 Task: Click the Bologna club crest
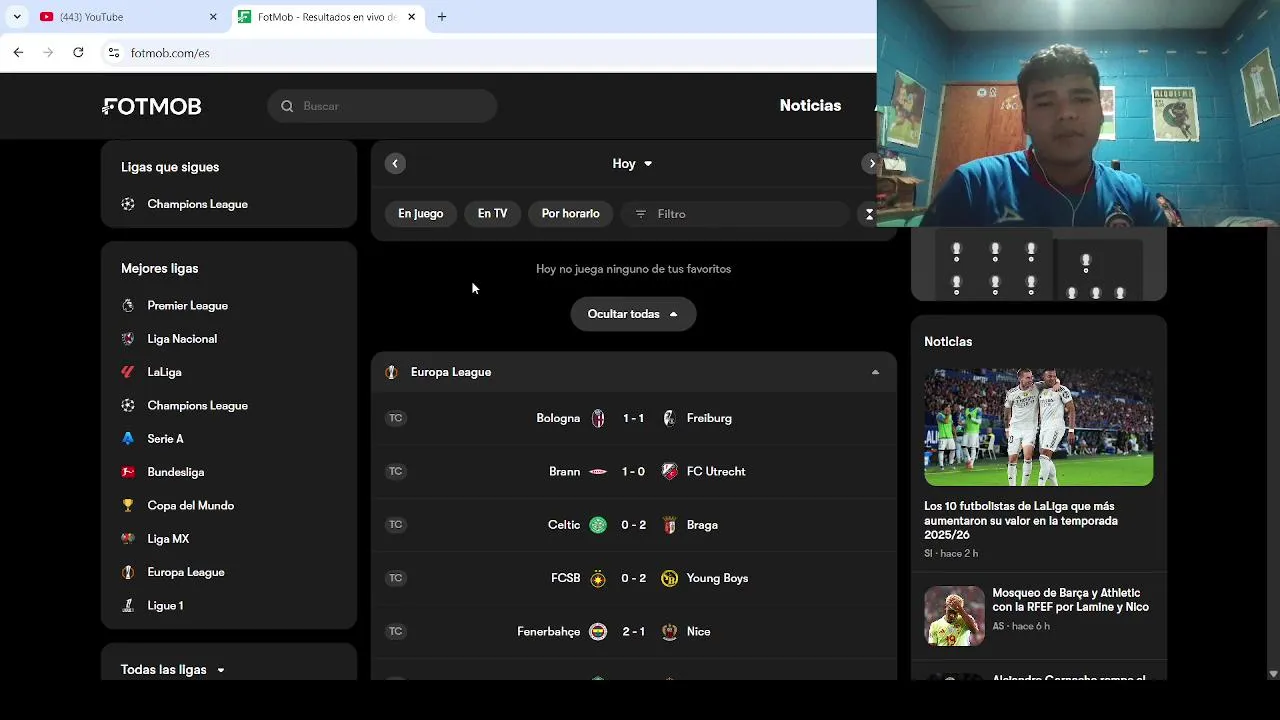pos(598,419)
